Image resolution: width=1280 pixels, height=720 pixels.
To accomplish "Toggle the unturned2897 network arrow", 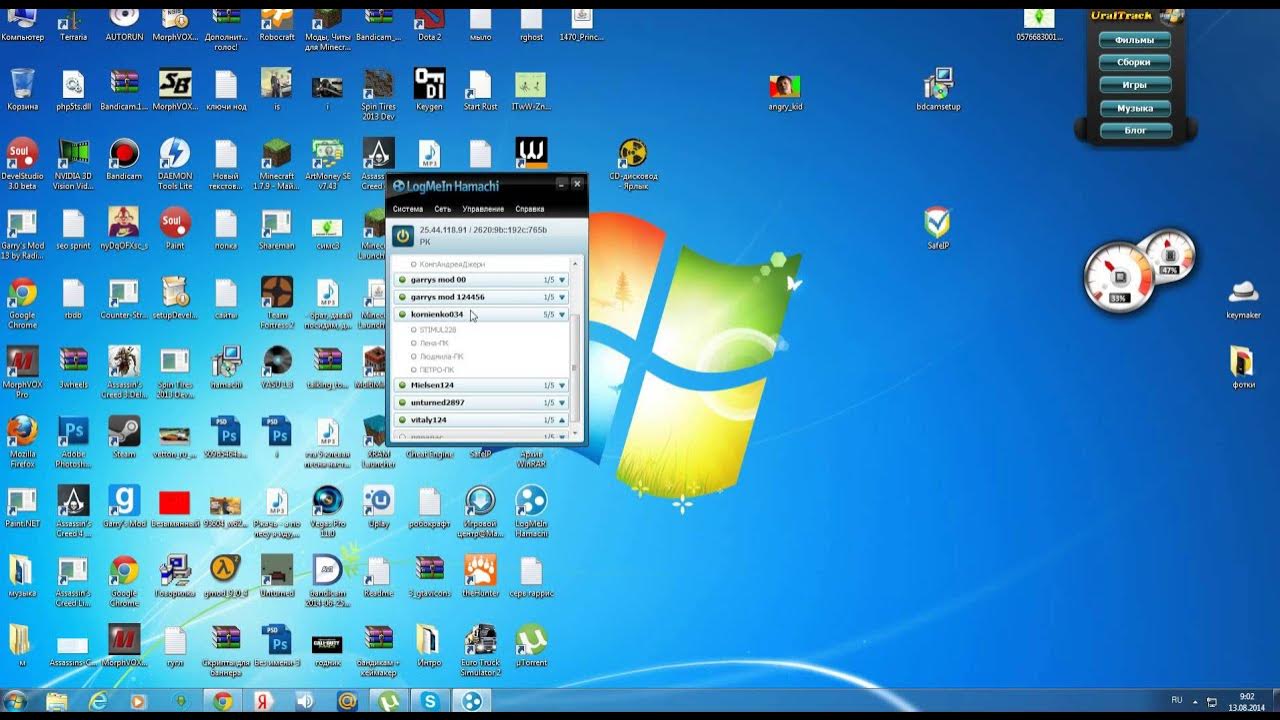I will tap(562, 402).
